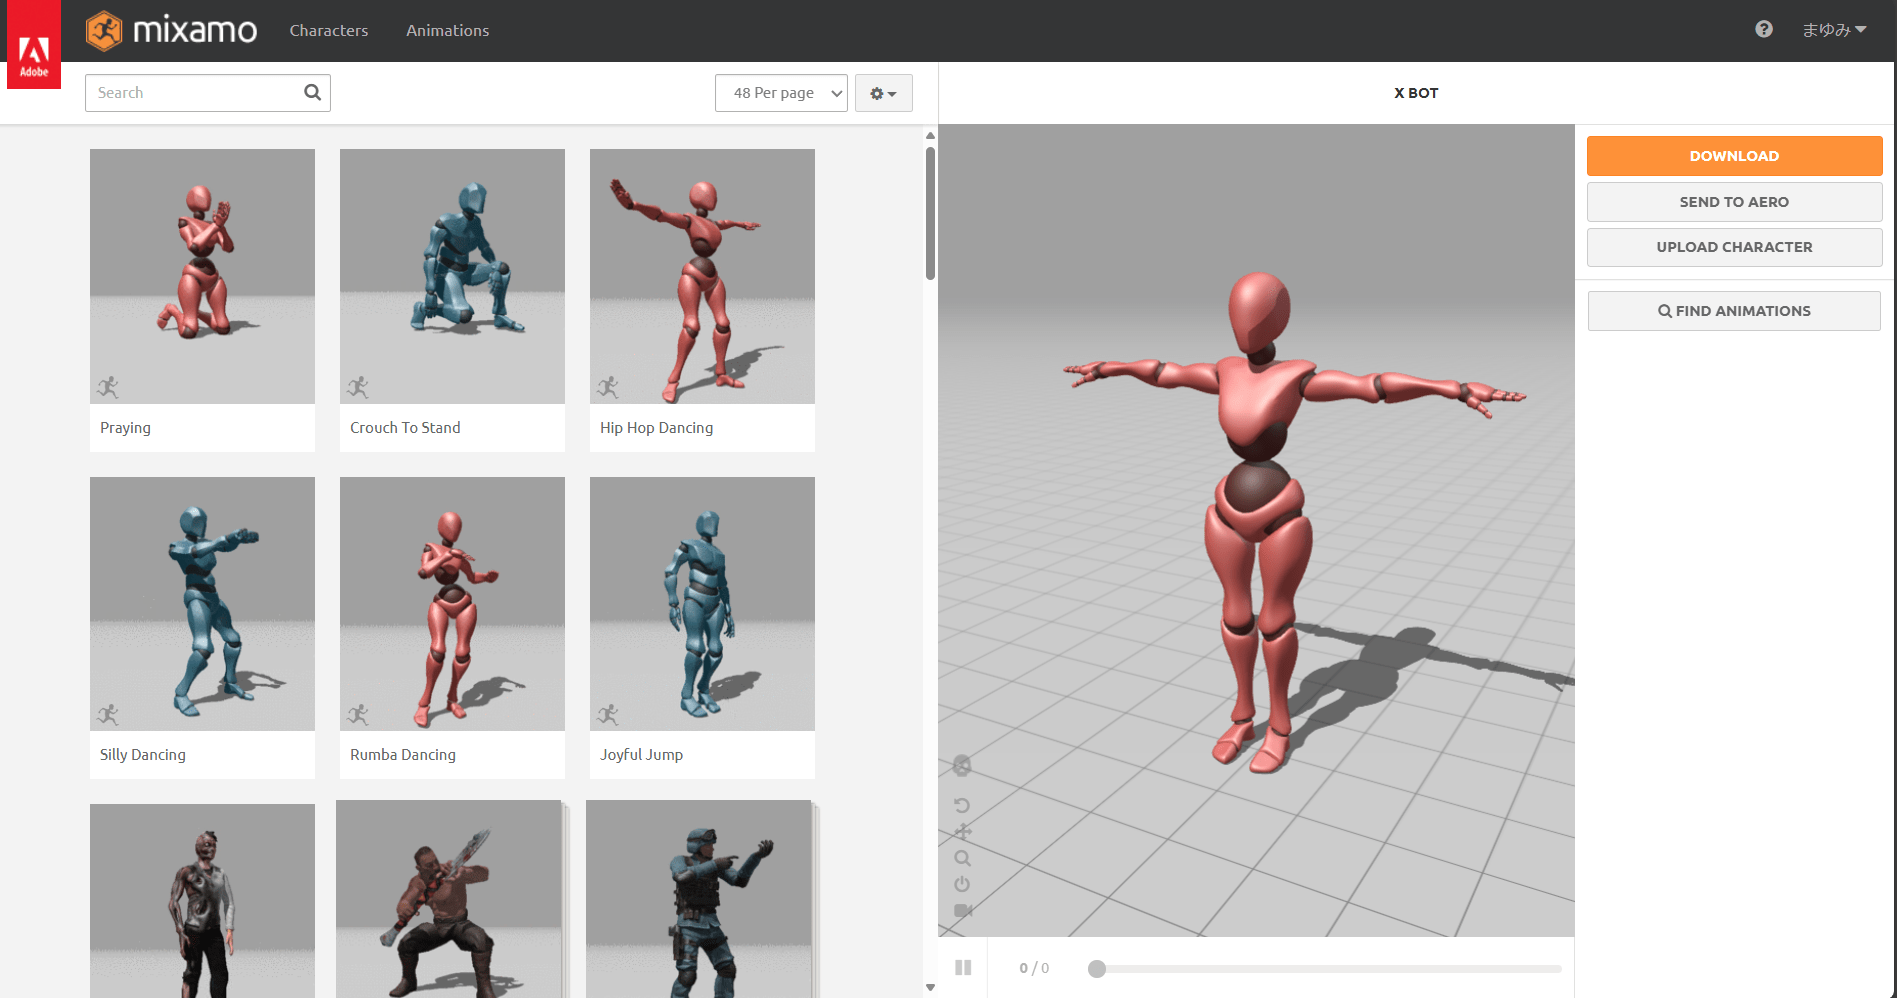
Task: Select the Hip Hop Dancing thumbnail
Action: 702,276
